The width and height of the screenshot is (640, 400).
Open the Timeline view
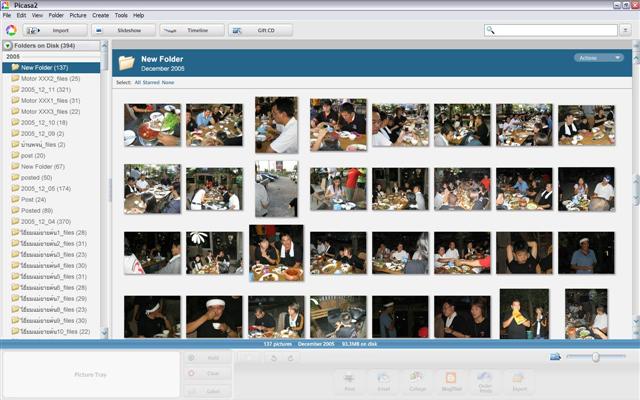click(x=191, y=30)
